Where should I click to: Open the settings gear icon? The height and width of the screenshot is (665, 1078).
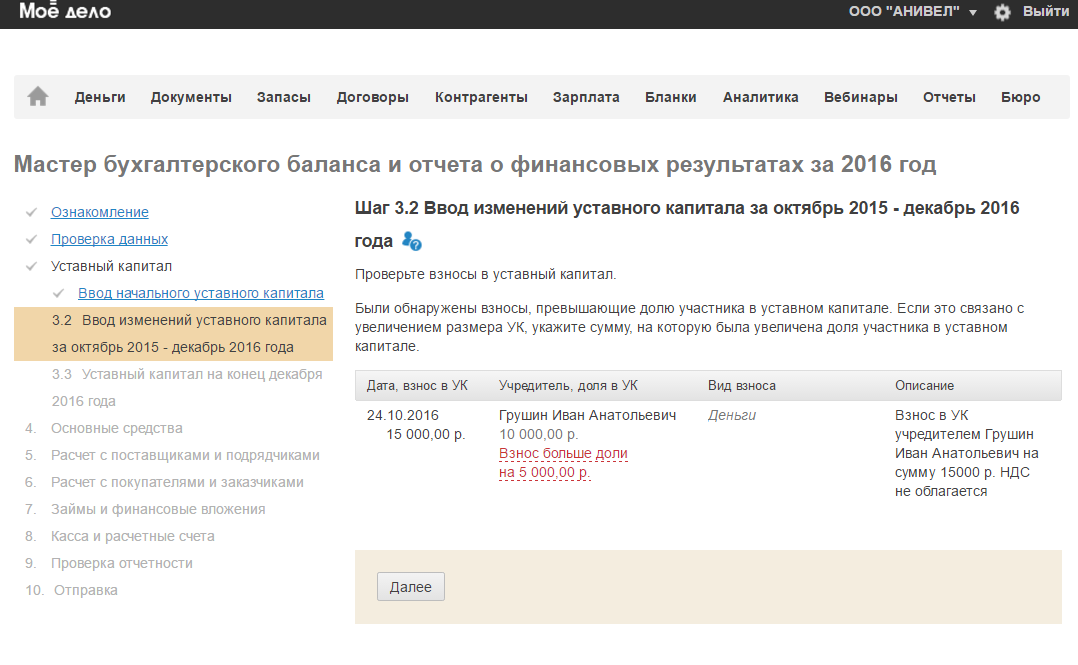point(1002,12)
